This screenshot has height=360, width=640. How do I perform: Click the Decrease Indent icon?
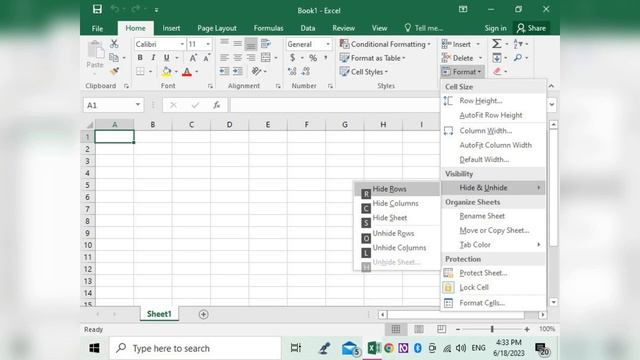coord(224,71)
